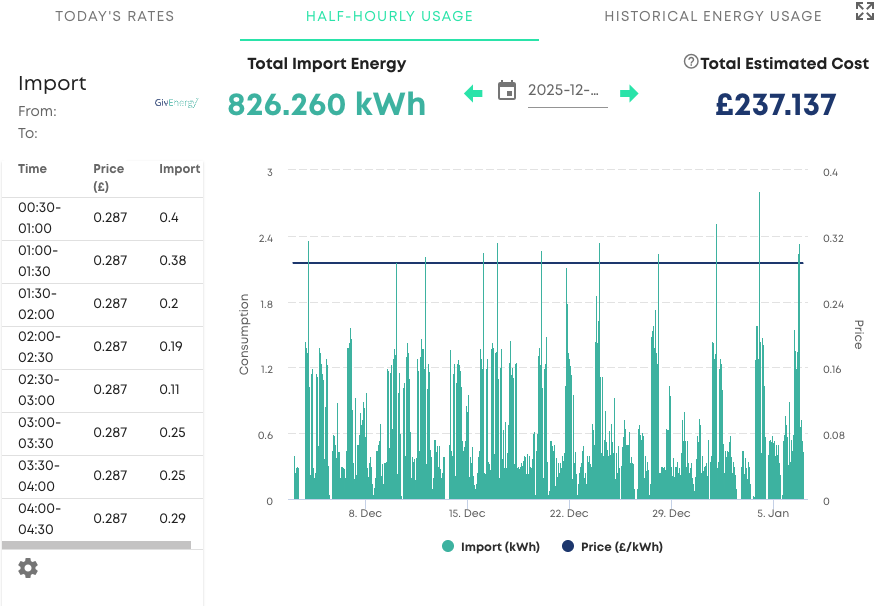Click the dark blue price line in chart
Viewport: 885px width, 606px height.
click(x=547, y=263)
